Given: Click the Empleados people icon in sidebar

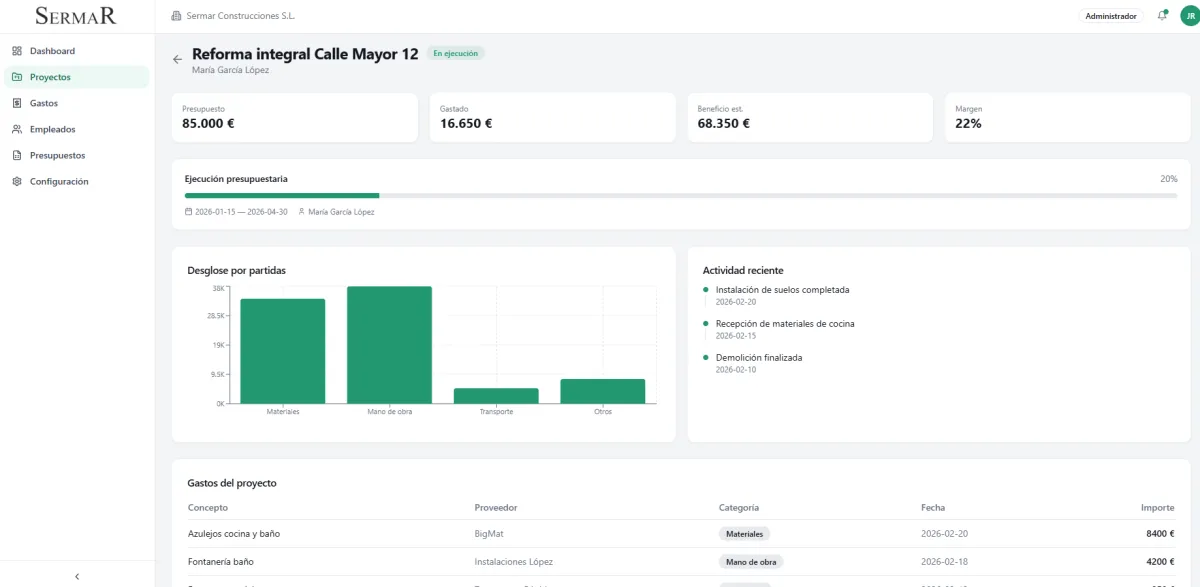Looking at the screenshot, I should pyautogui.click(x=17, y=129).
